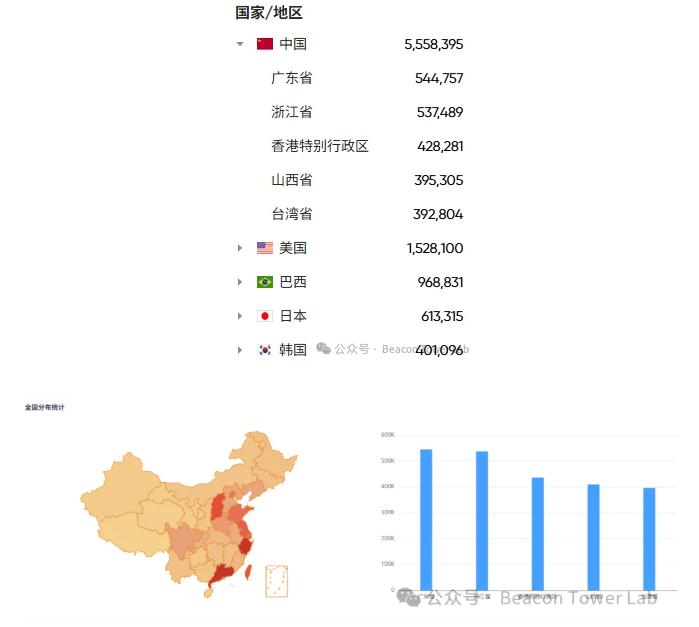This screenshot has height=627, width=699.
Task: Expand the 日本 row arrow
Action: [240, 316]
